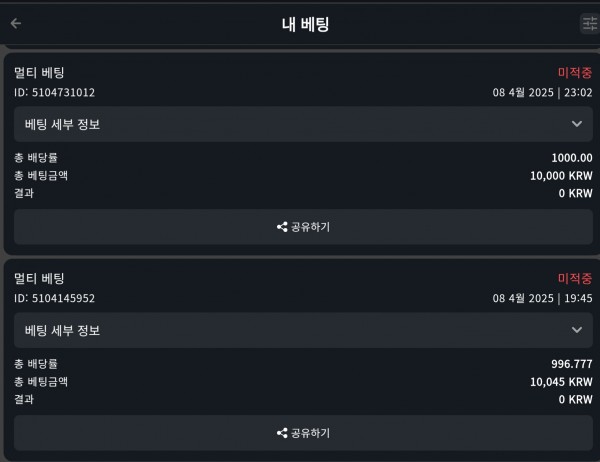
Task: Go back using the top-left arrow
Action: (16, 24)
